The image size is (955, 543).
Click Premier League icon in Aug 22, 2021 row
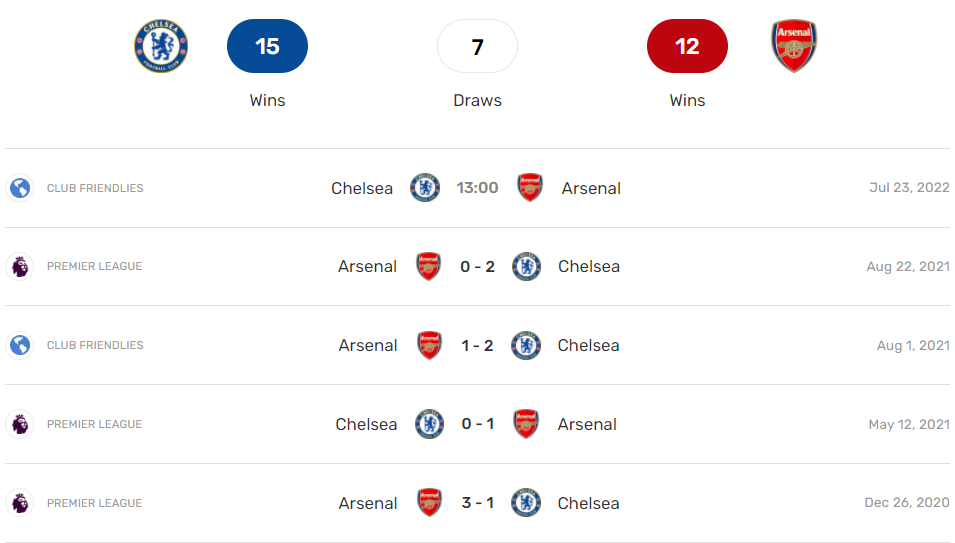tap(19, 266)
